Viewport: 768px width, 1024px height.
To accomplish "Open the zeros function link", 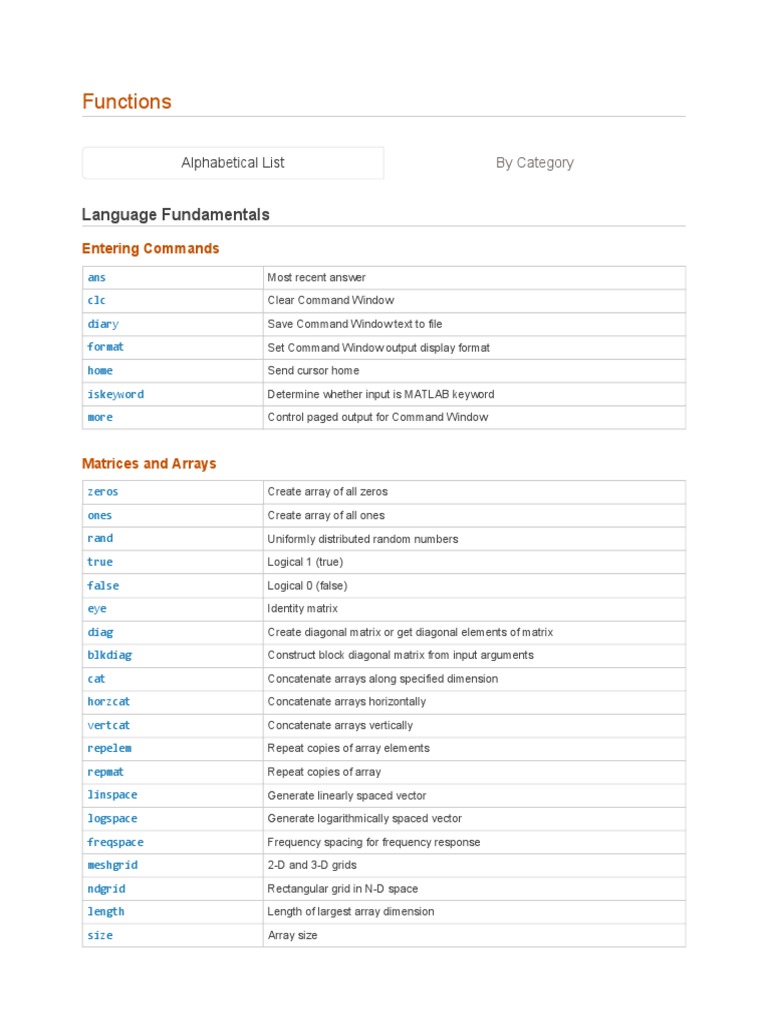I will [102, 492].
